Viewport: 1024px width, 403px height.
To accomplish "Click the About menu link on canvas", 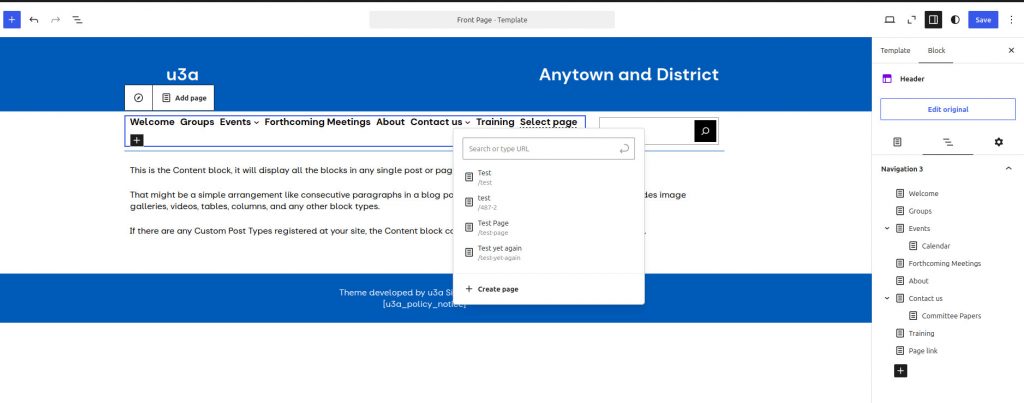I will point(391,121).
